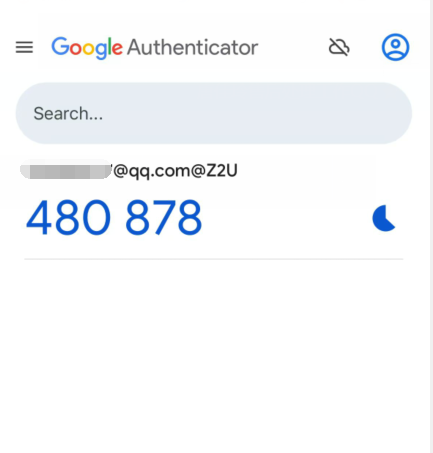
Task: Click the divider line below the code
Action: tap(214, 259)
